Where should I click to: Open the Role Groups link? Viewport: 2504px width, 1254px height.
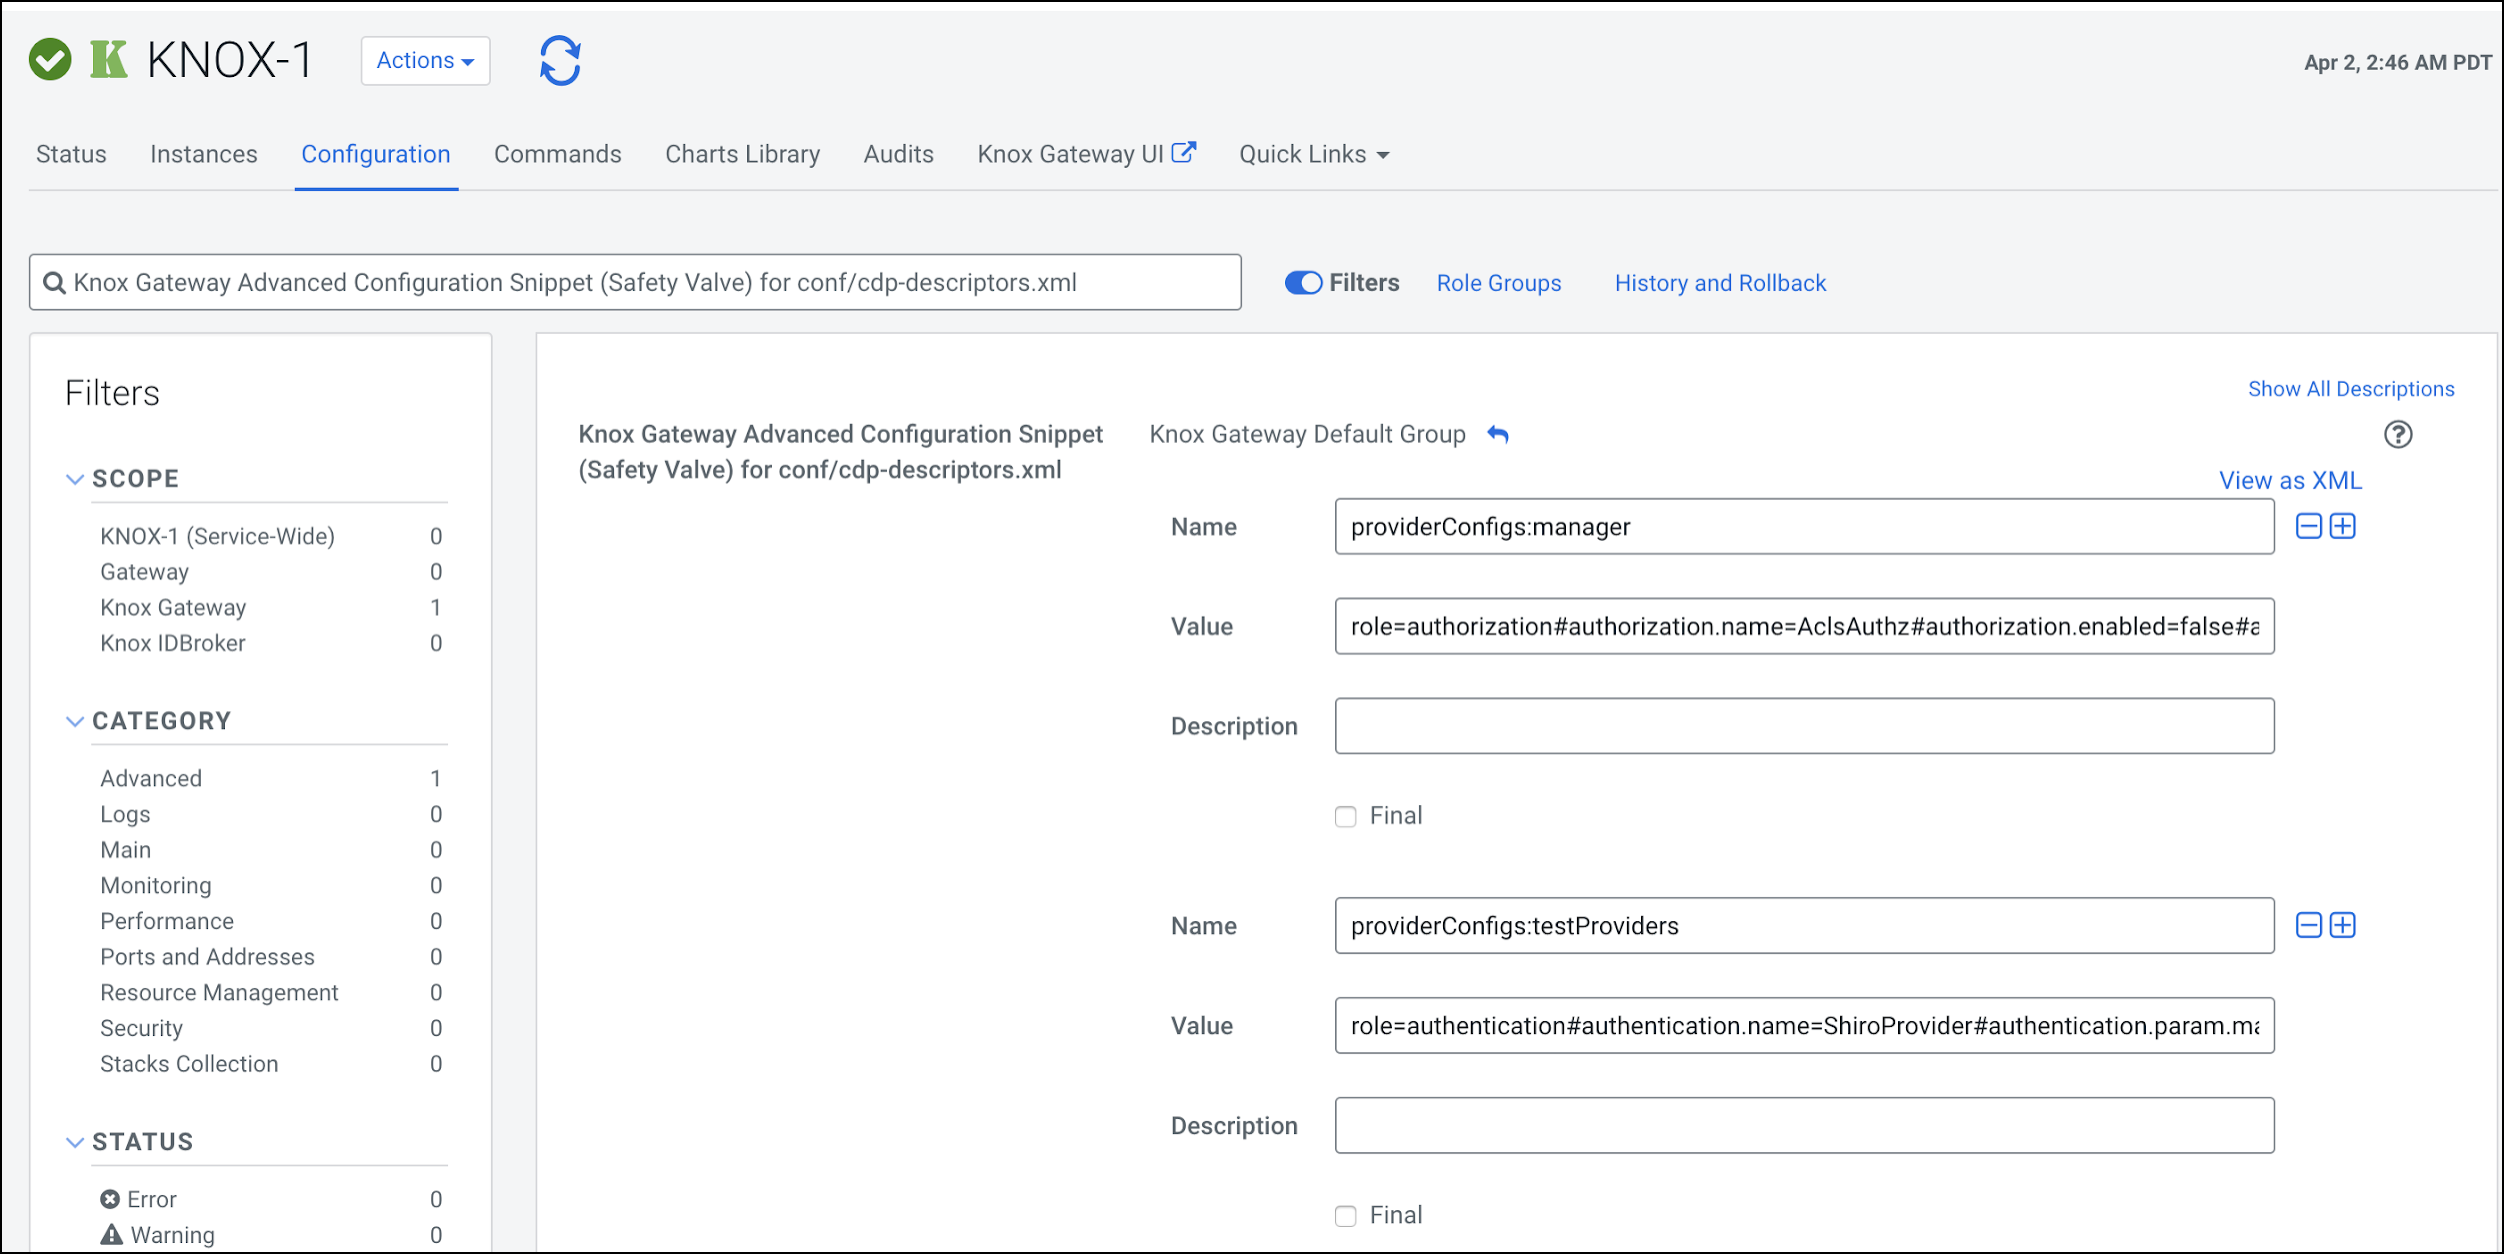[1499, 283]
